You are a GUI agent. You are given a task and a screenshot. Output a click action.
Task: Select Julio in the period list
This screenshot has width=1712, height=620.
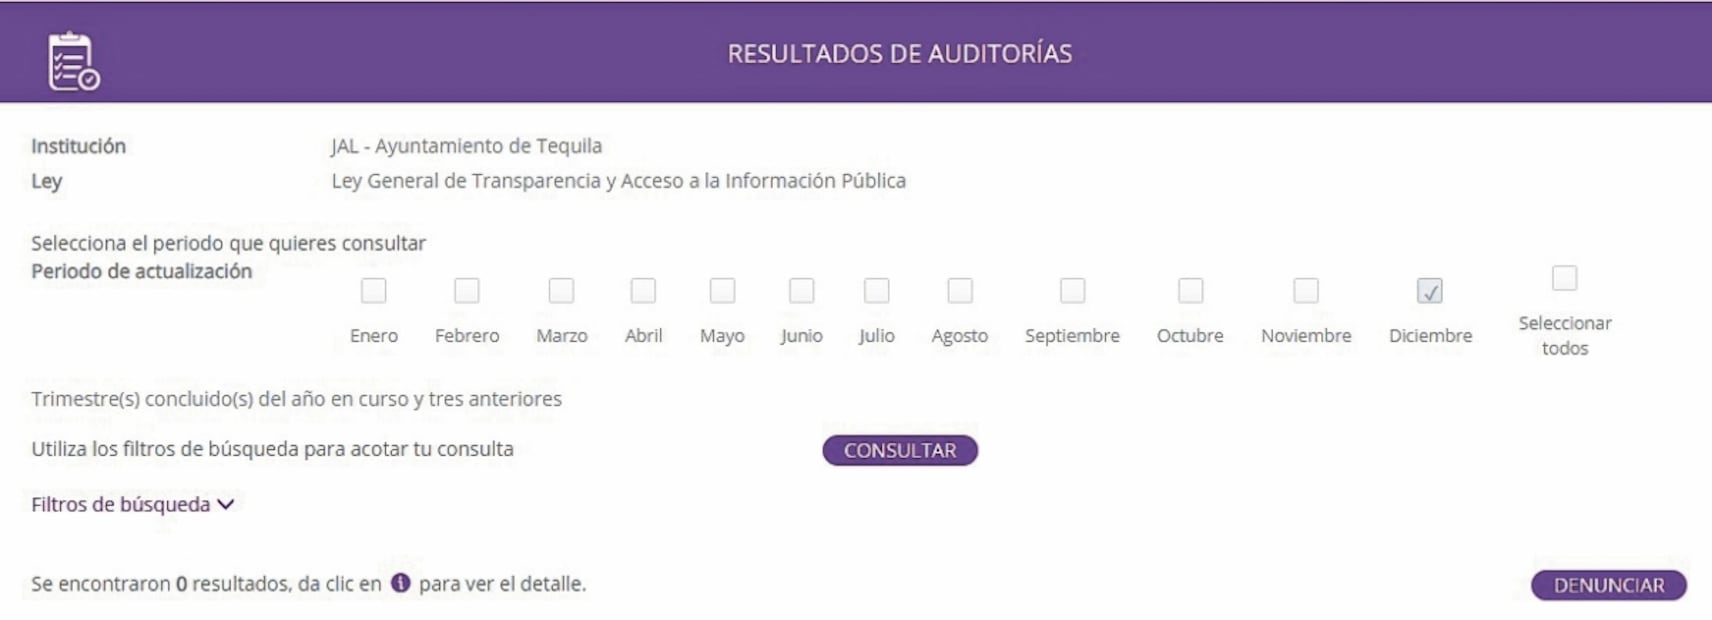pos(876,291)
